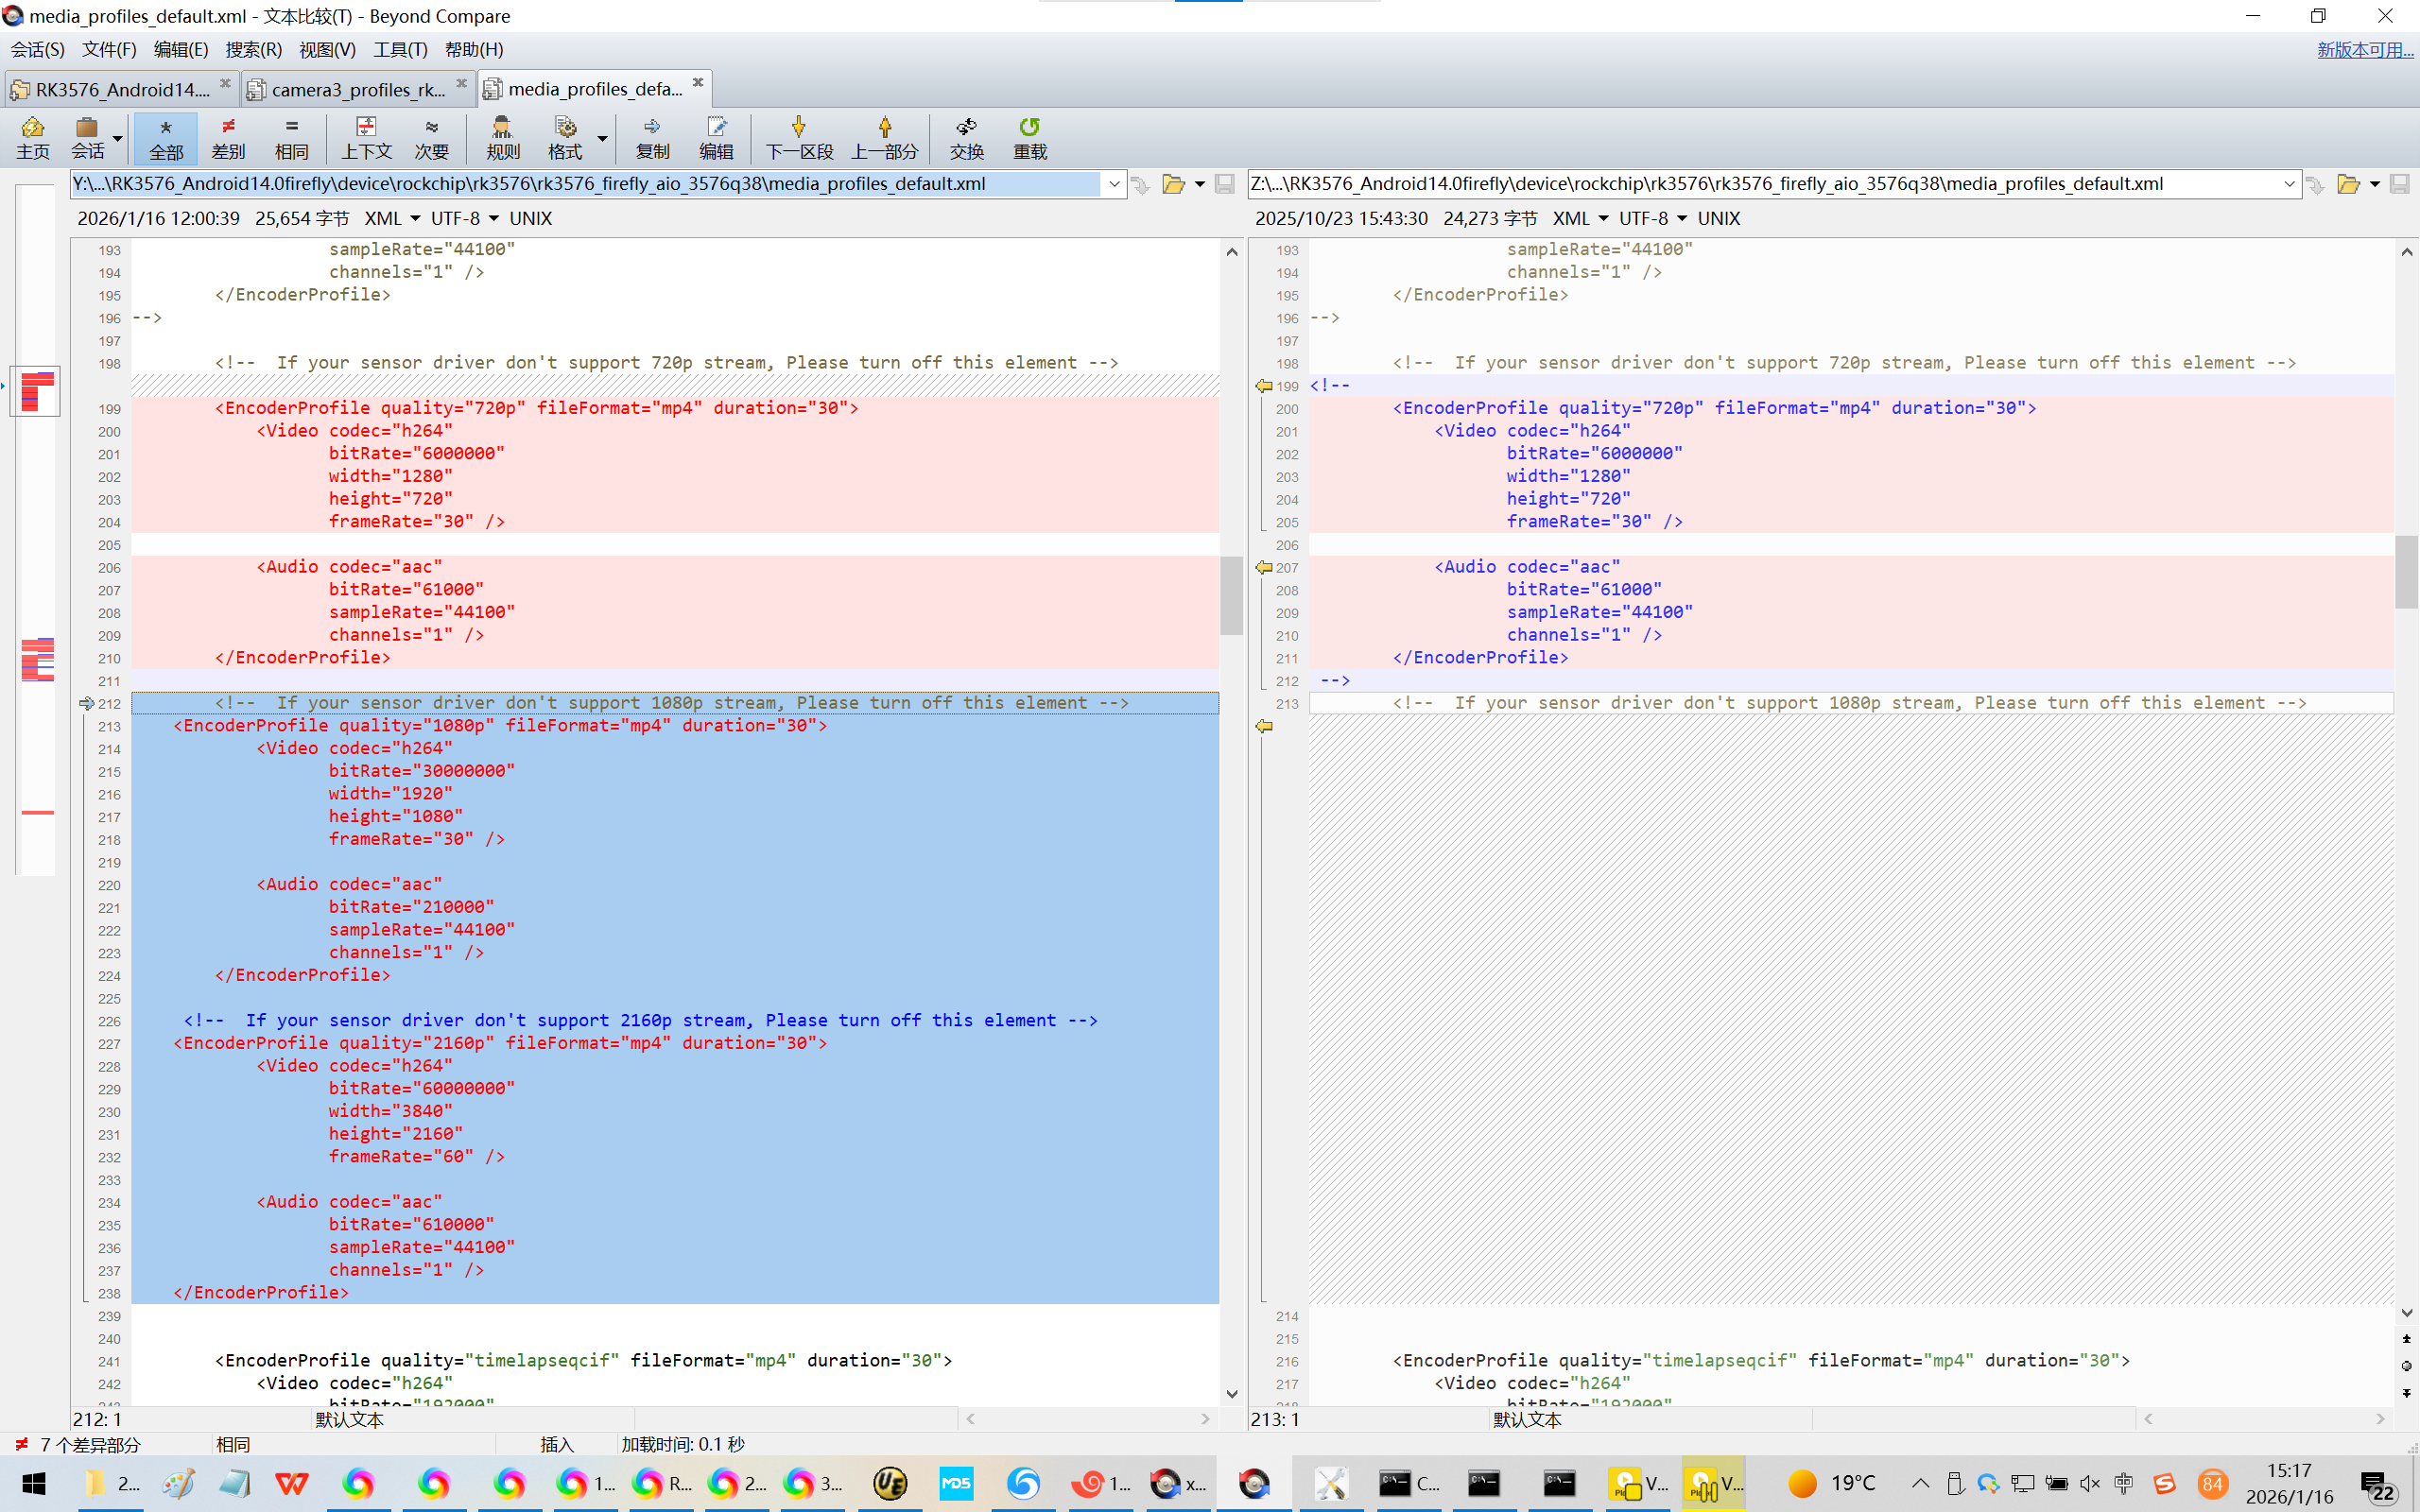The width and height of the screenshot is (2420, 1512).
Task: Click the left pane vertical scrollbar thumb
Action: click(1231, 595)
